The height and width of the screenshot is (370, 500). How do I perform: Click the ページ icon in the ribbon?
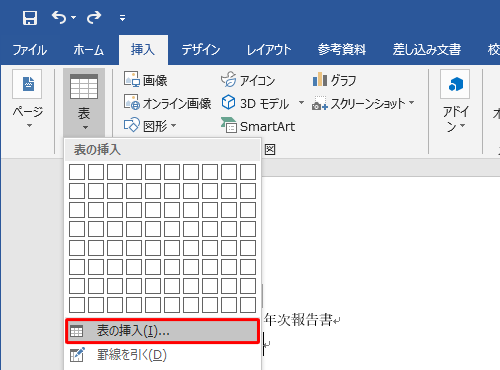27,84
